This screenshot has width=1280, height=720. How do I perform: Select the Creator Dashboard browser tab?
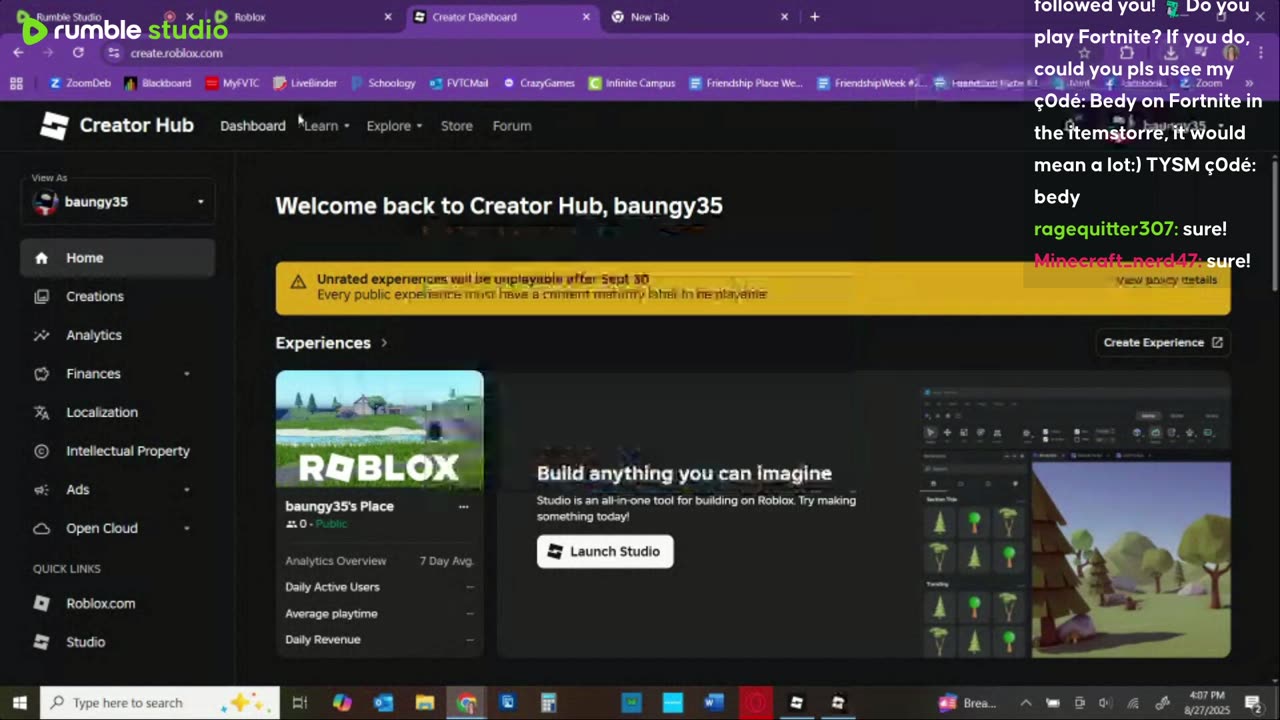502,17
